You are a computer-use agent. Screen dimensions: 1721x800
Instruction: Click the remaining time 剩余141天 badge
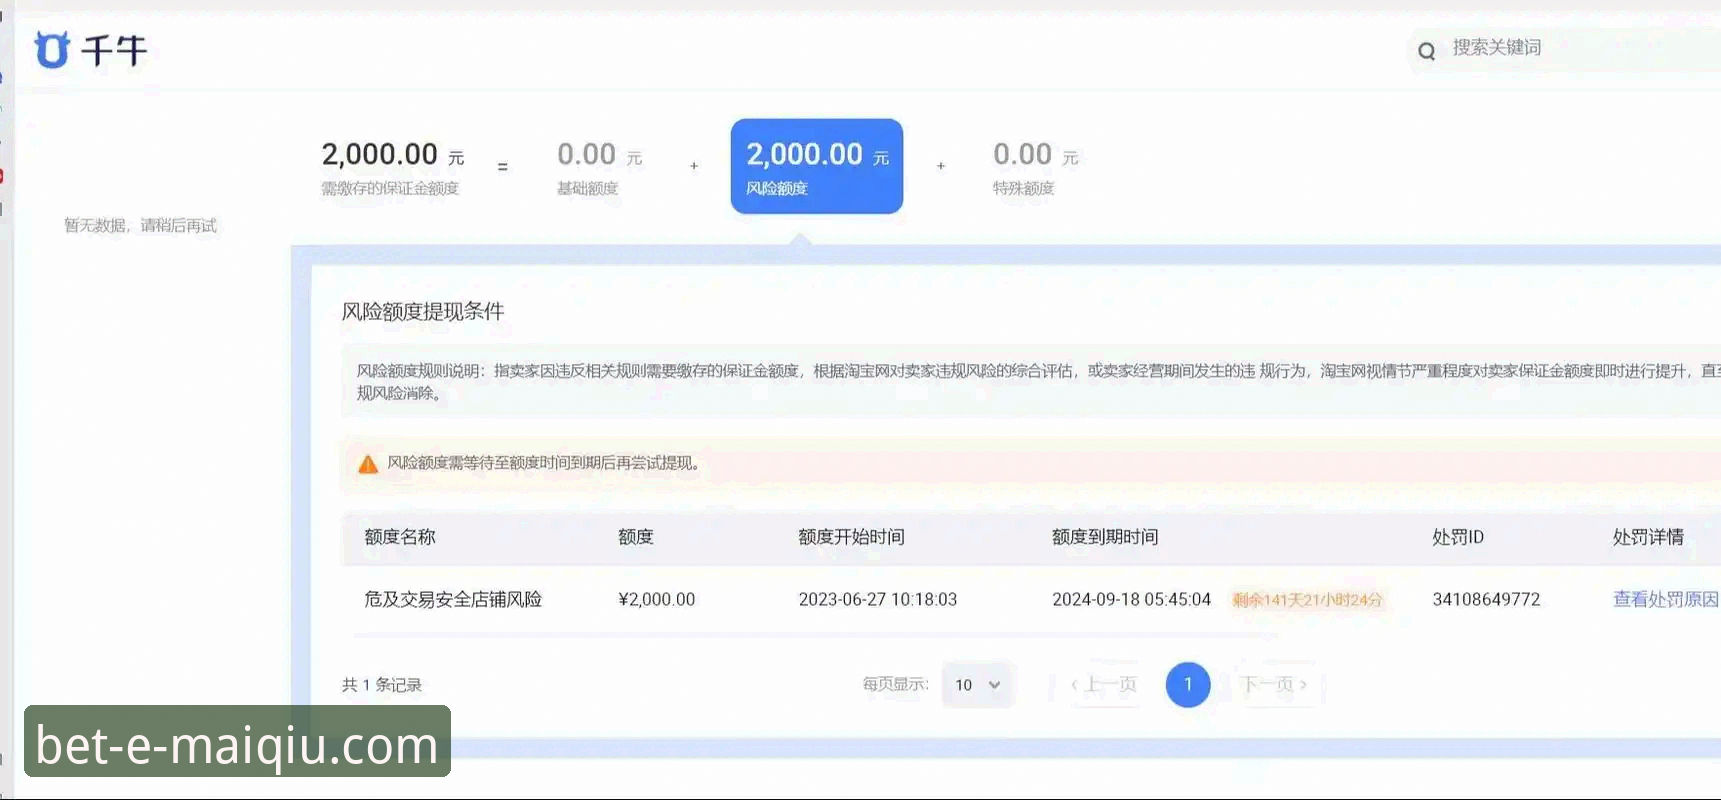tap(1307, 600)
